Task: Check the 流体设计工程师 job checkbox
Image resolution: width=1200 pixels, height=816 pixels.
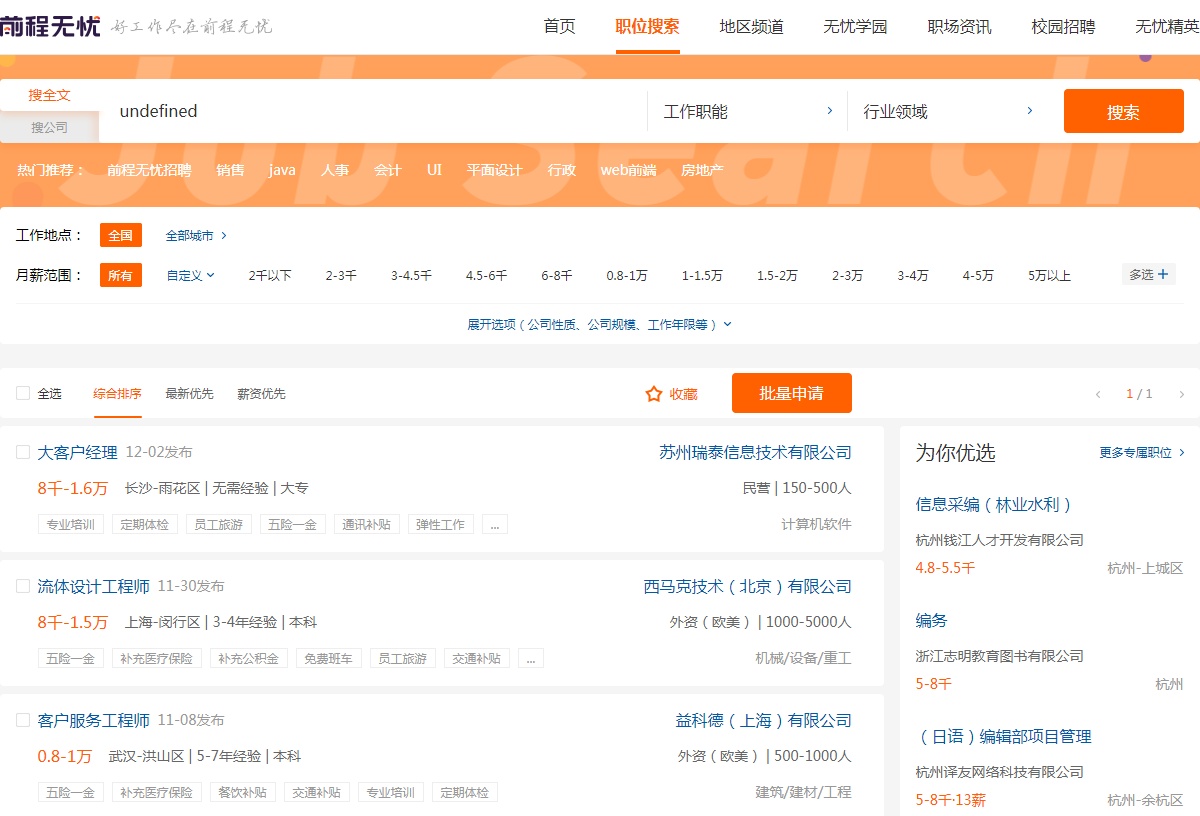Action: (23, 586)
